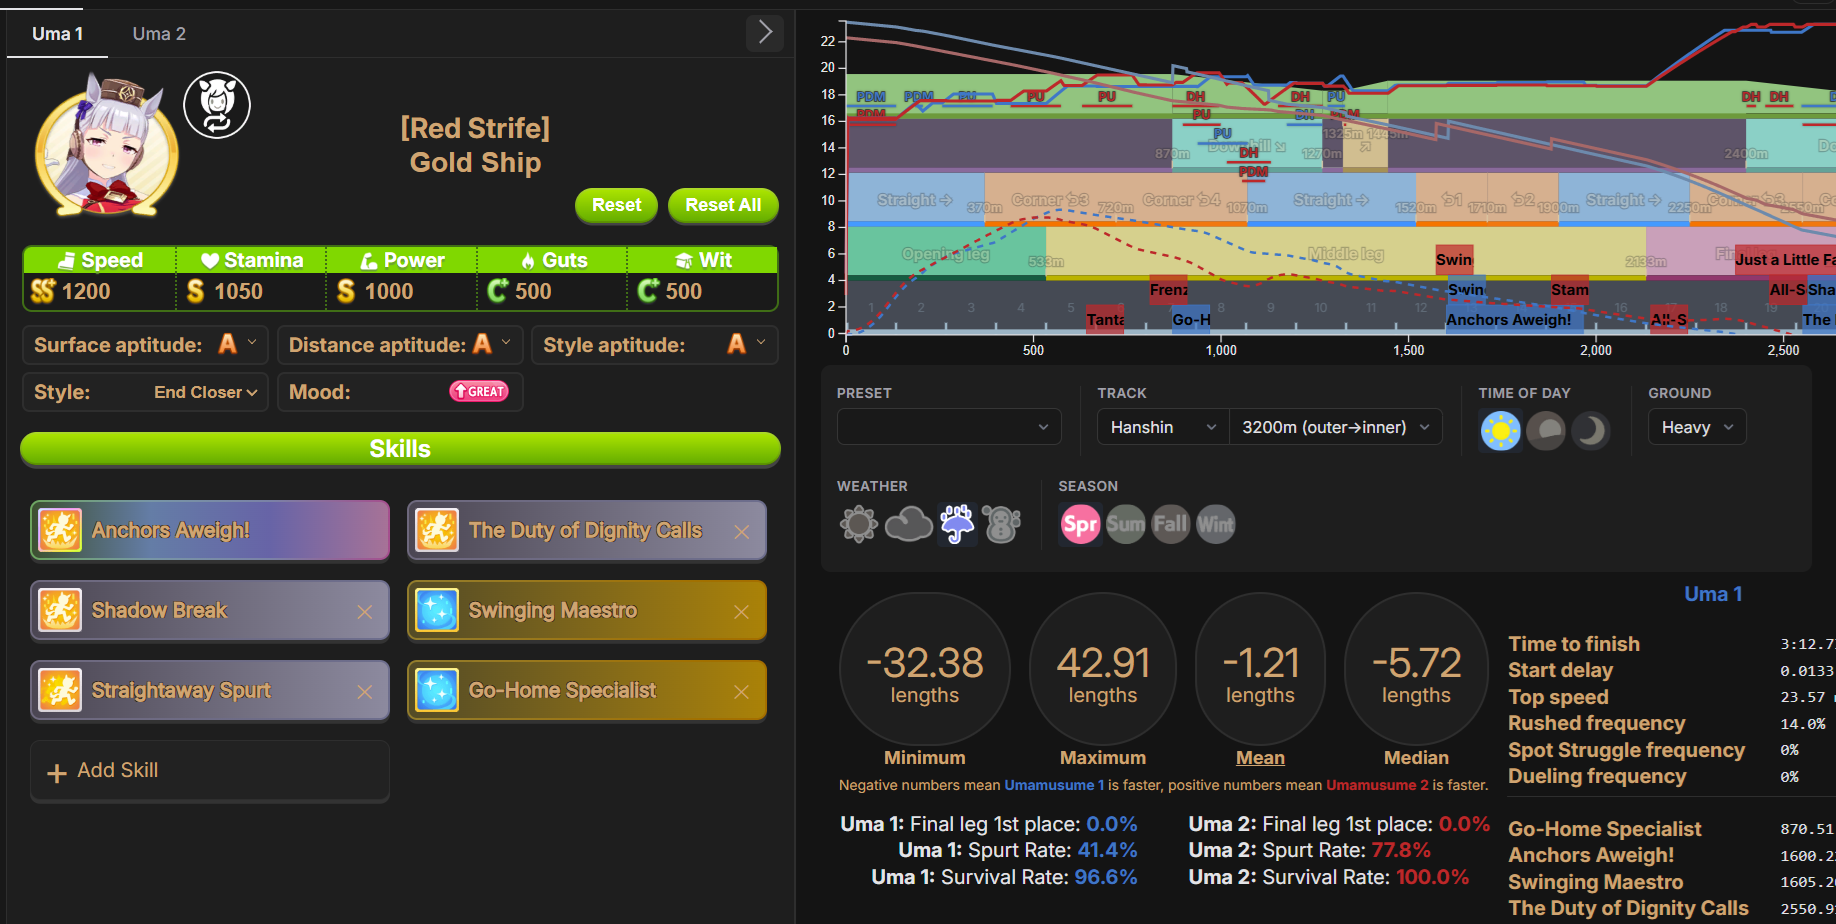Click the Speed stat rank icon
The image size is (1836, 924).
[43, 291]
